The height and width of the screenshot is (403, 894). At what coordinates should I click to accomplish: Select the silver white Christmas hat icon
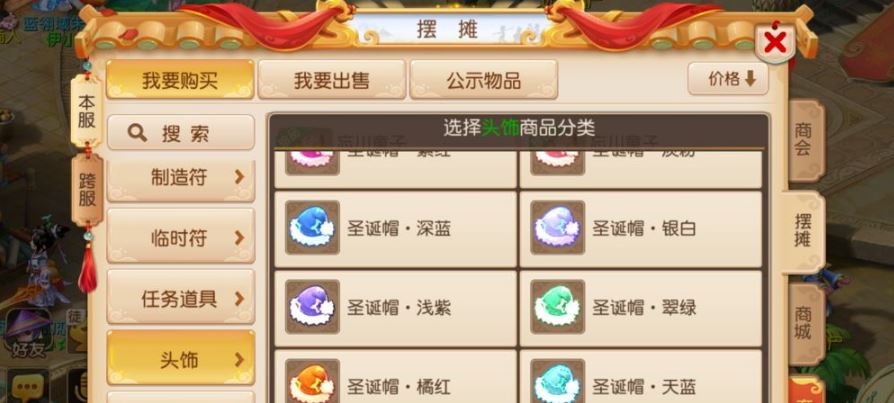tap(558, 227)
